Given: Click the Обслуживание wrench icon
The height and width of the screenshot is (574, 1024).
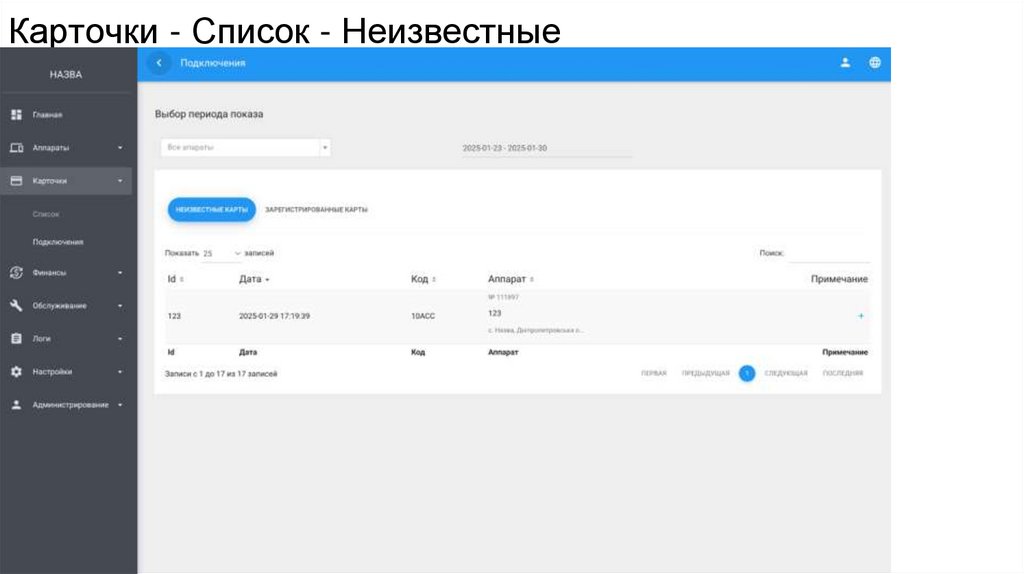Looking at the screenshot, I should click(16, 306).
